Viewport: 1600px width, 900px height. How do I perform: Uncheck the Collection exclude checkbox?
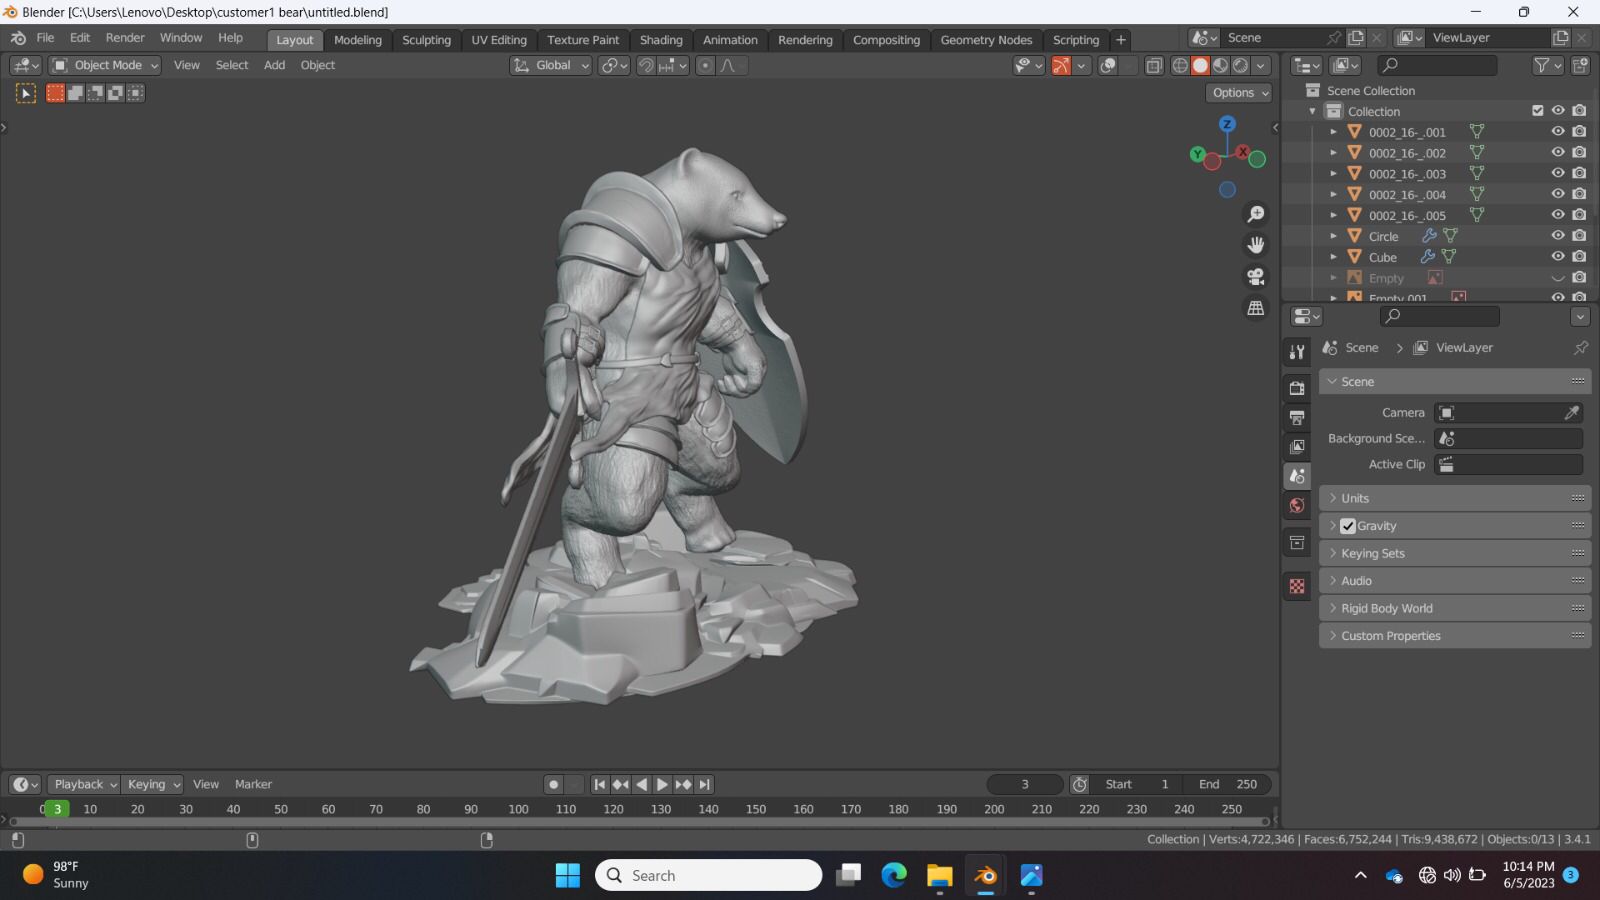click(x=1538, y=111)
